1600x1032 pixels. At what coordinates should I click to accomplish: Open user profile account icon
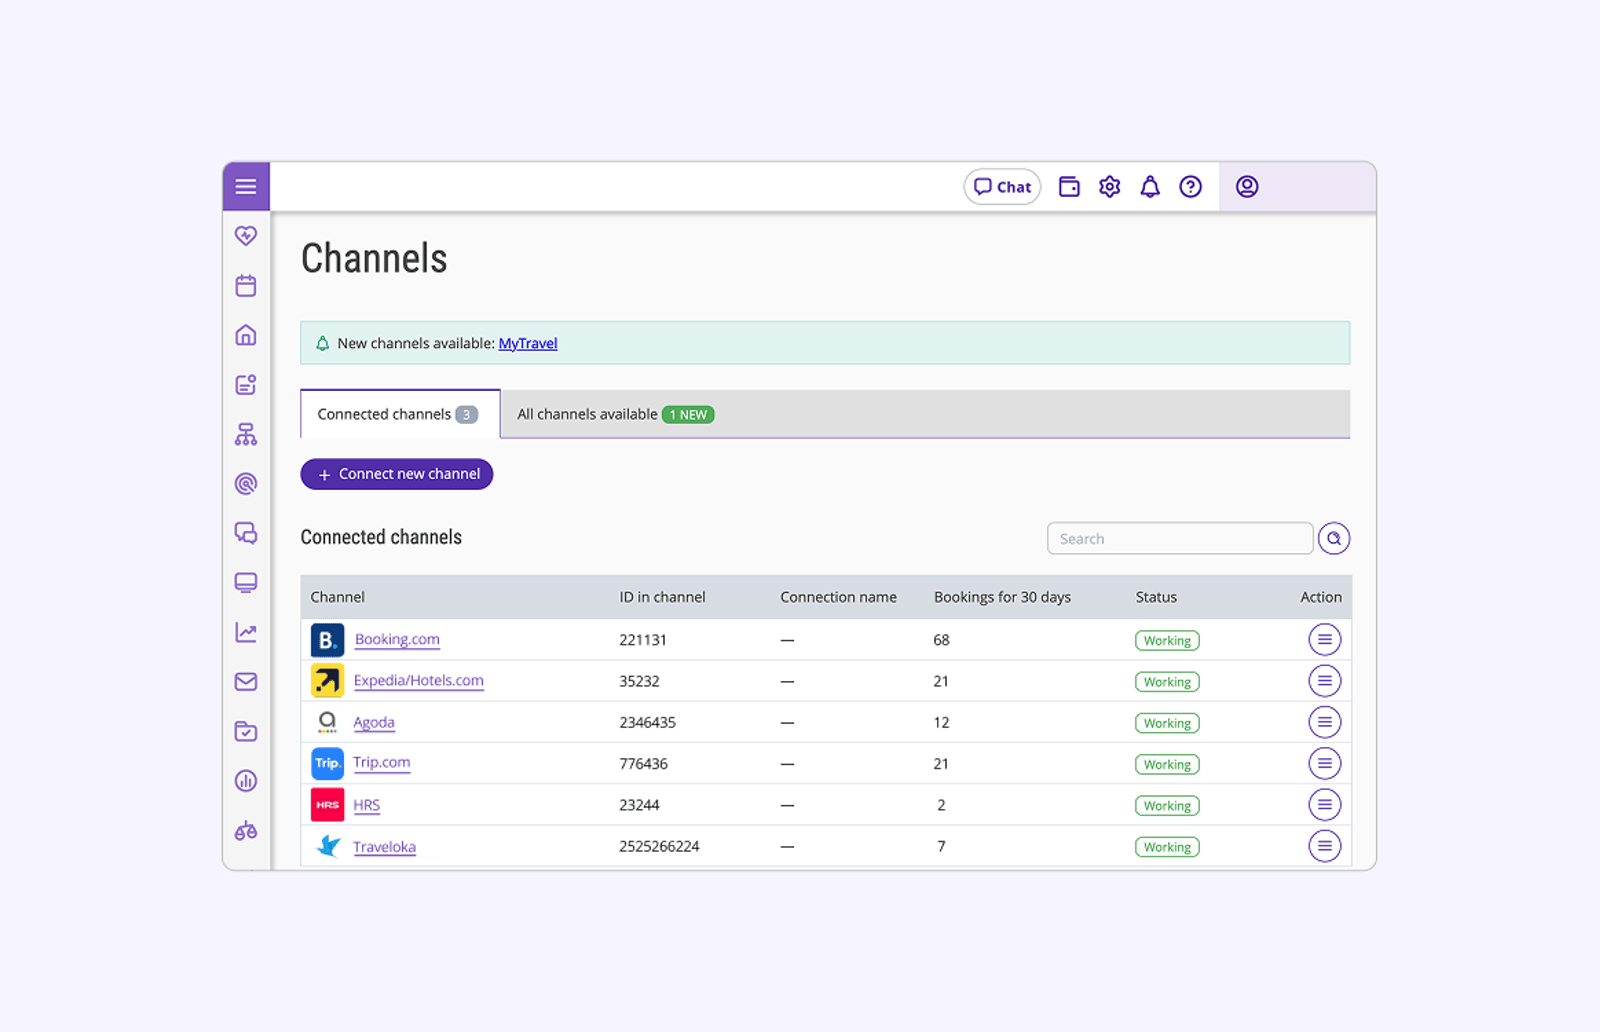pos(1247,187)
